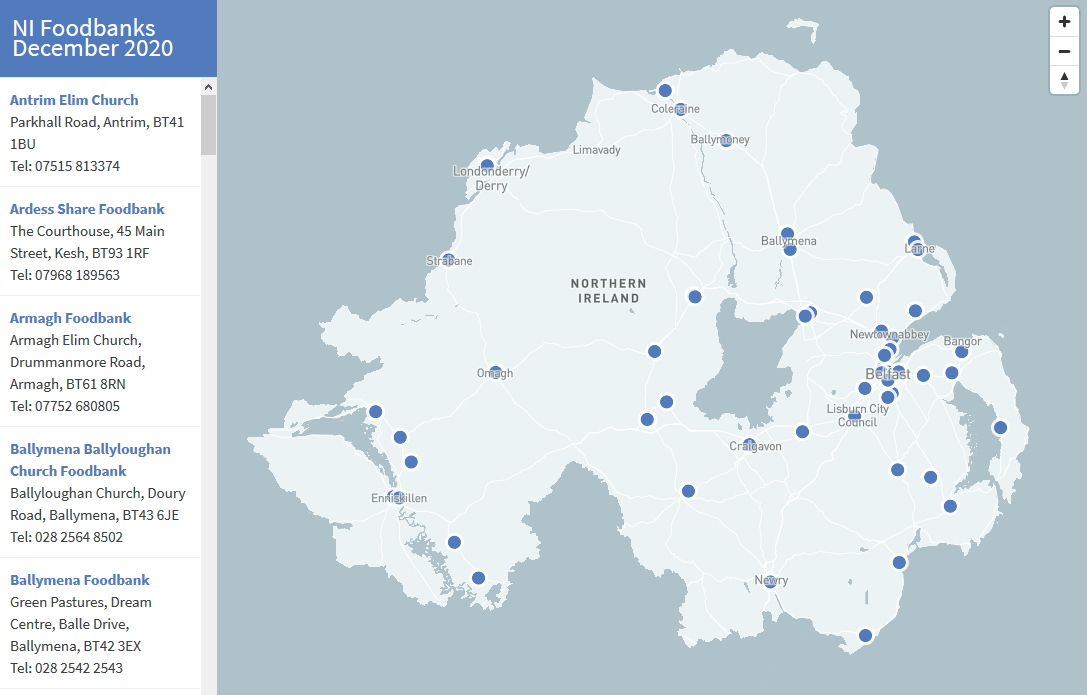Select the foodbank marker at Ballymoney
The image size is (1087, 695).
pos(725,141)
